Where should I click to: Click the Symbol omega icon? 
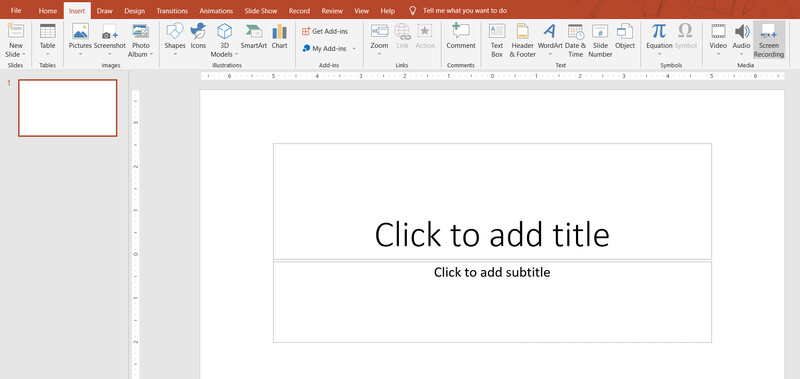click(x=685, y=31)
